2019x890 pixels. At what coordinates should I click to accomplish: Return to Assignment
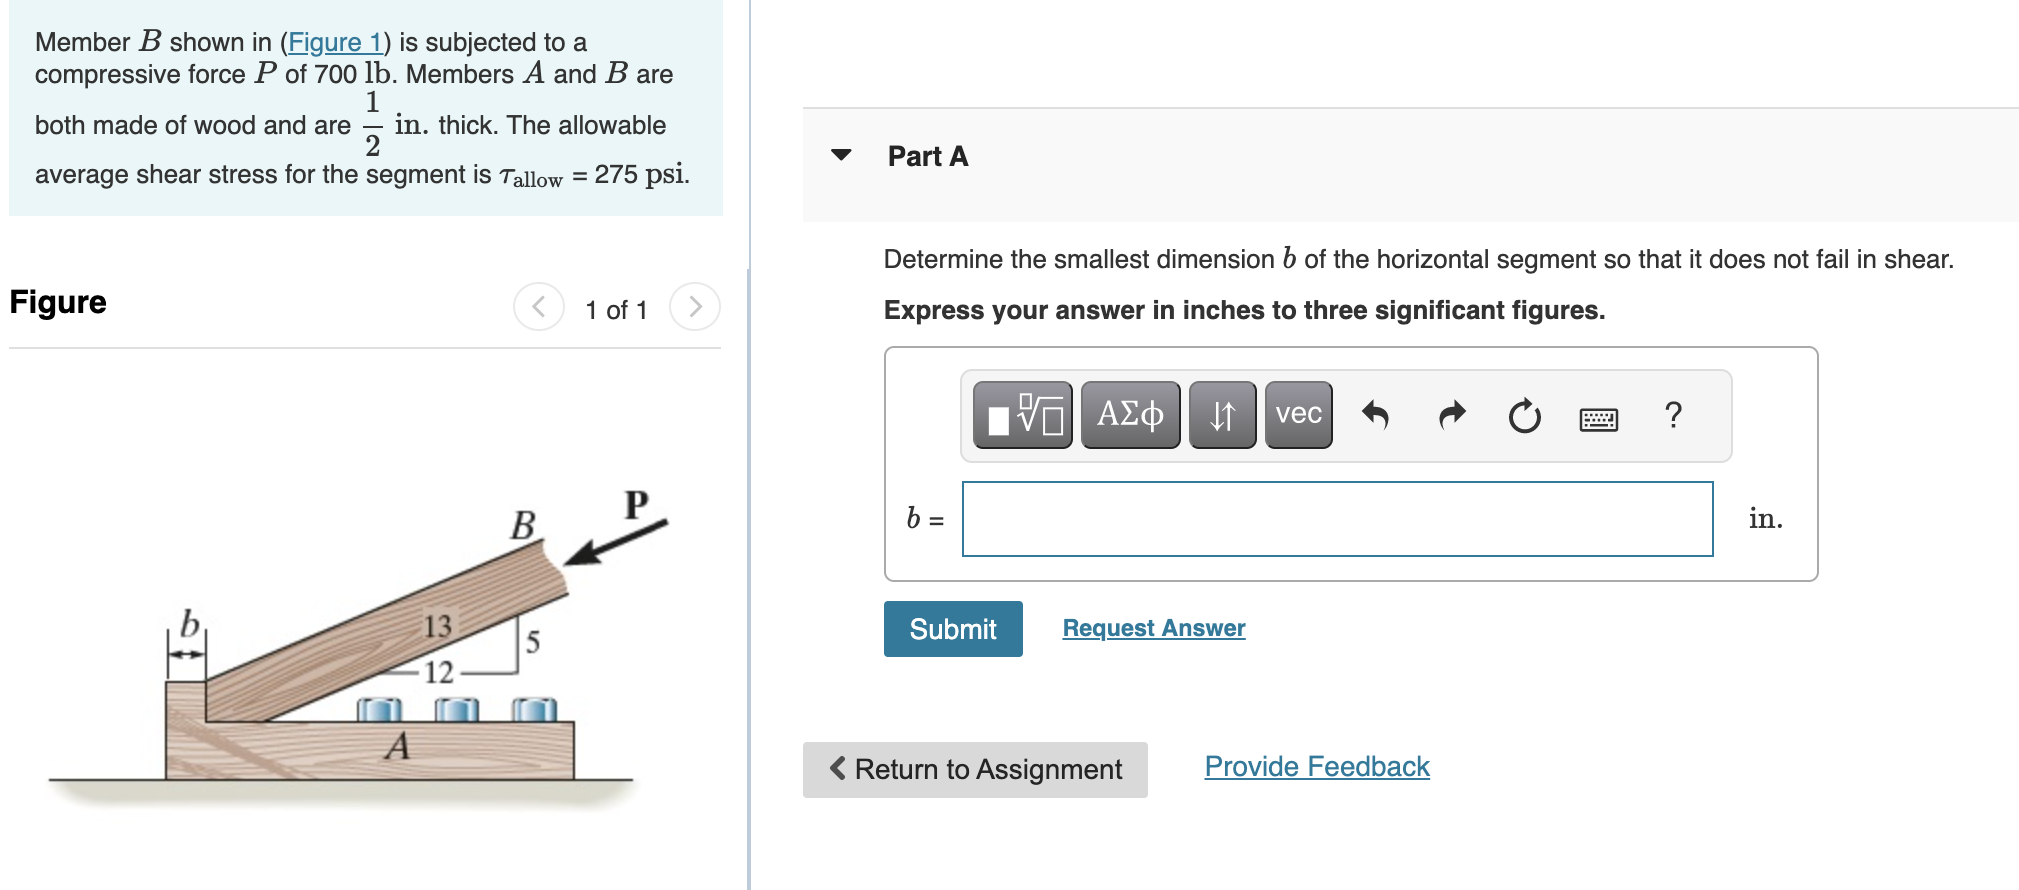(974, 769)
